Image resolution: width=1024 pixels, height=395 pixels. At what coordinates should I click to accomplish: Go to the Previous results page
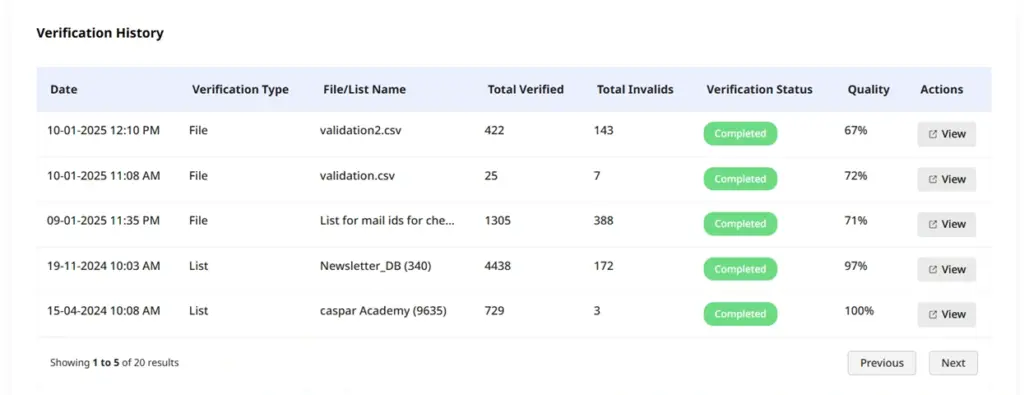coord(882,363)
